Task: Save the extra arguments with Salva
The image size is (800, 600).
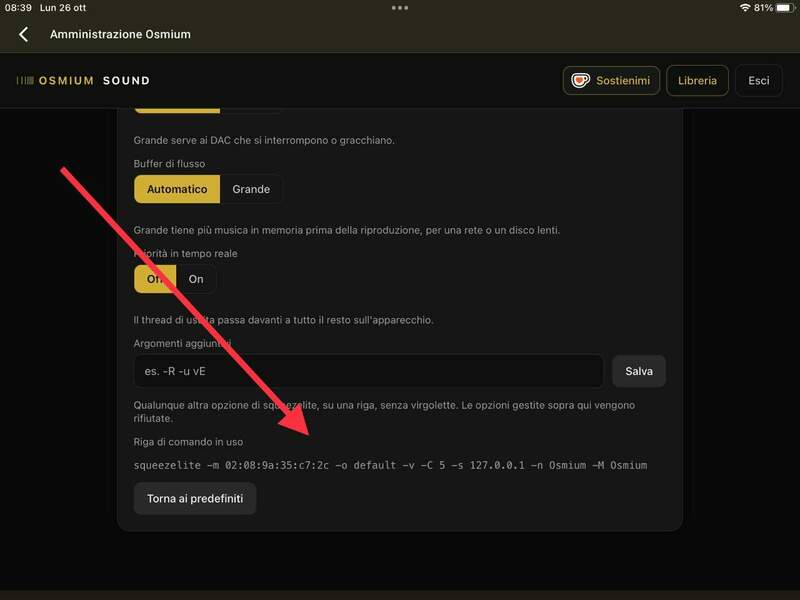Action: (x=639, y=371)
